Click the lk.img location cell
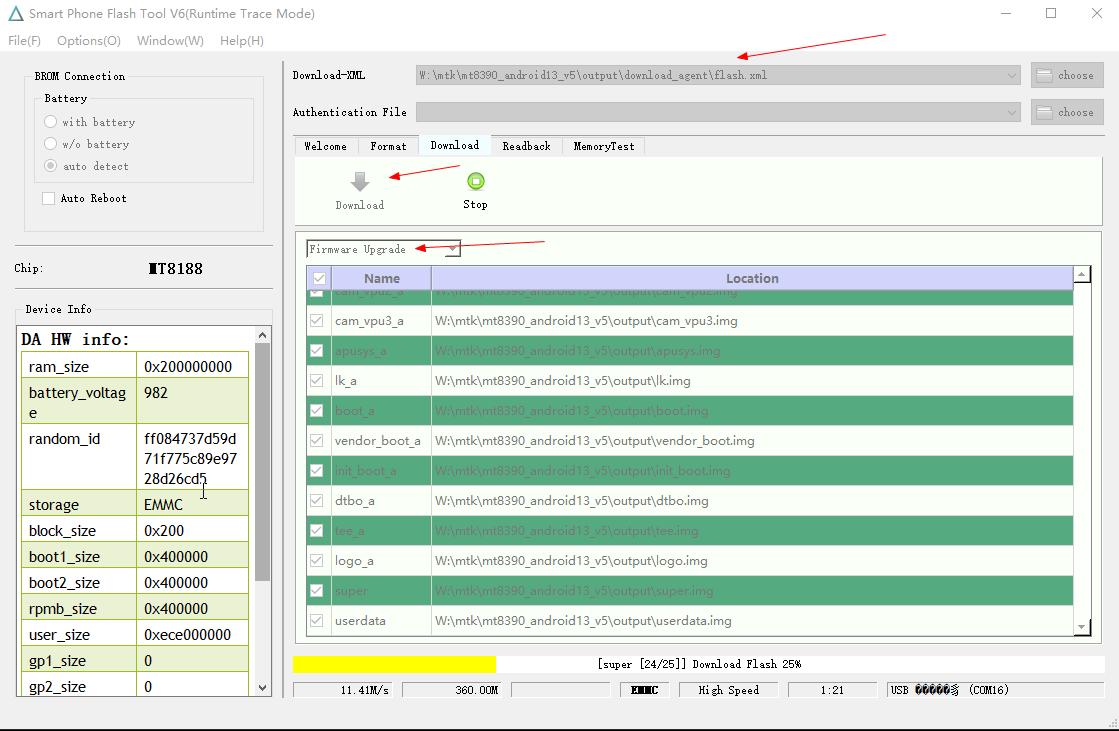Image resolution: width=1119 pixels, height=731 pixels. (x=752, y=380)
